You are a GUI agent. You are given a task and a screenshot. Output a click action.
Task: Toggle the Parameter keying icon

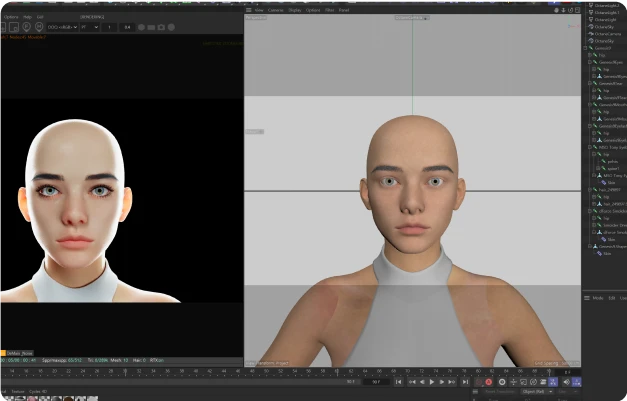pos(543,382)
